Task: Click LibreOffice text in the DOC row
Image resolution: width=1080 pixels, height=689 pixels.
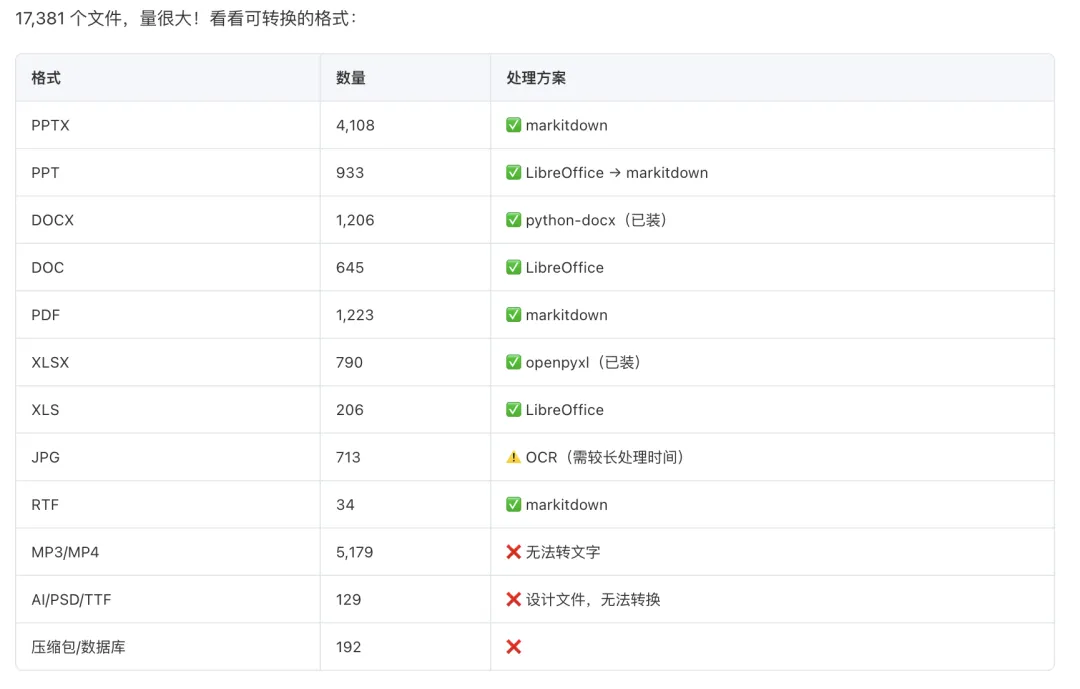Action: tap(565, 268)
